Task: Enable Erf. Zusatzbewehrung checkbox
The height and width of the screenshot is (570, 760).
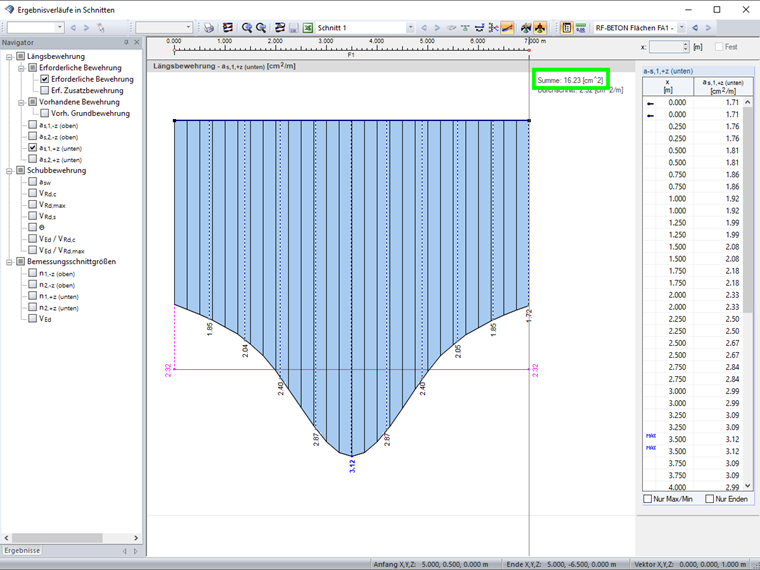Action: 45,91
